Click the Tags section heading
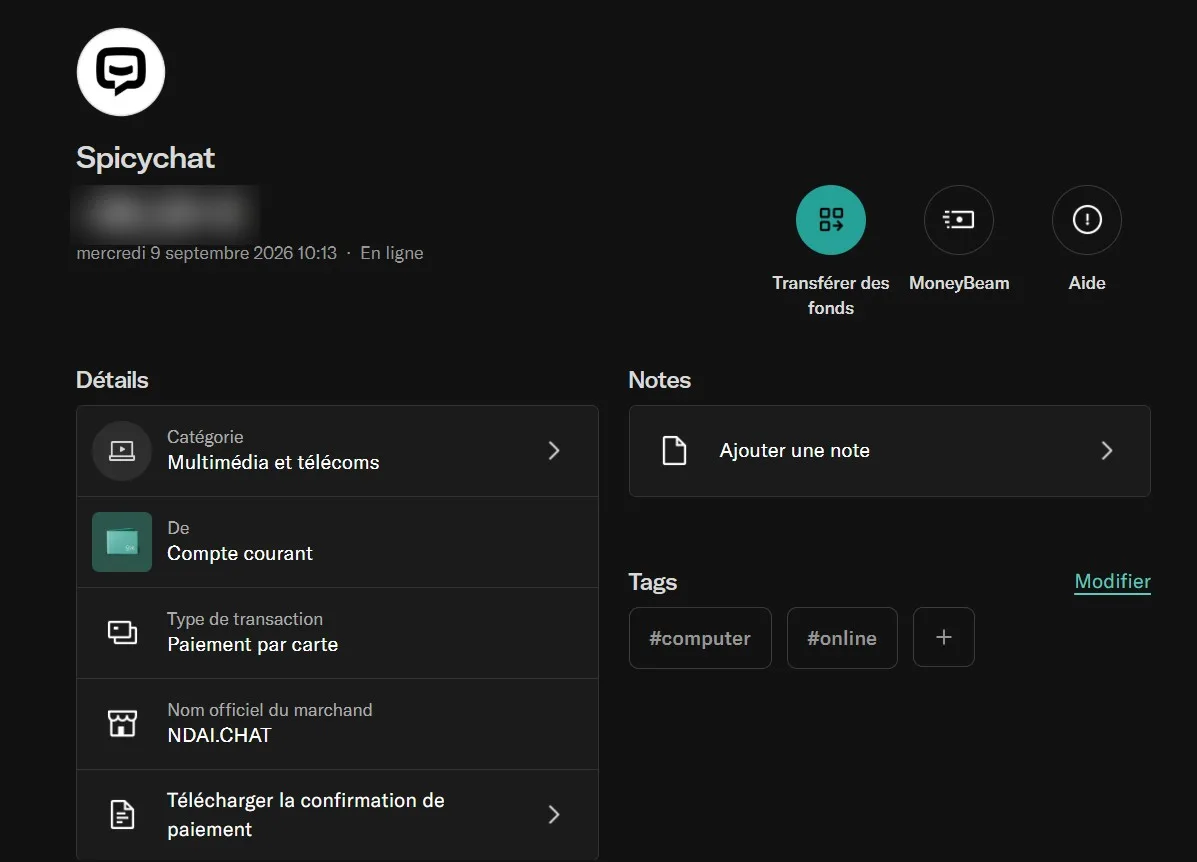 653,583
